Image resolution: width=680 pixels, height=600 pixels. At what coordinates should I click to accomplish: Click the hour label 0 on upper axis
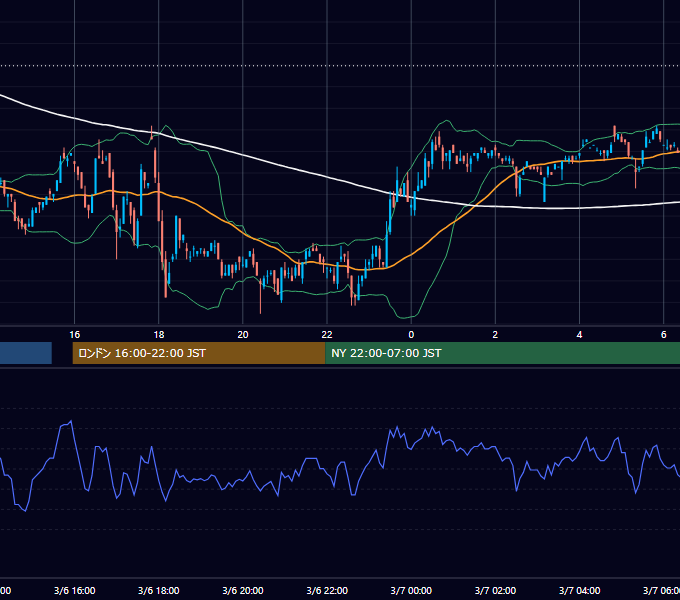[411, 335]
